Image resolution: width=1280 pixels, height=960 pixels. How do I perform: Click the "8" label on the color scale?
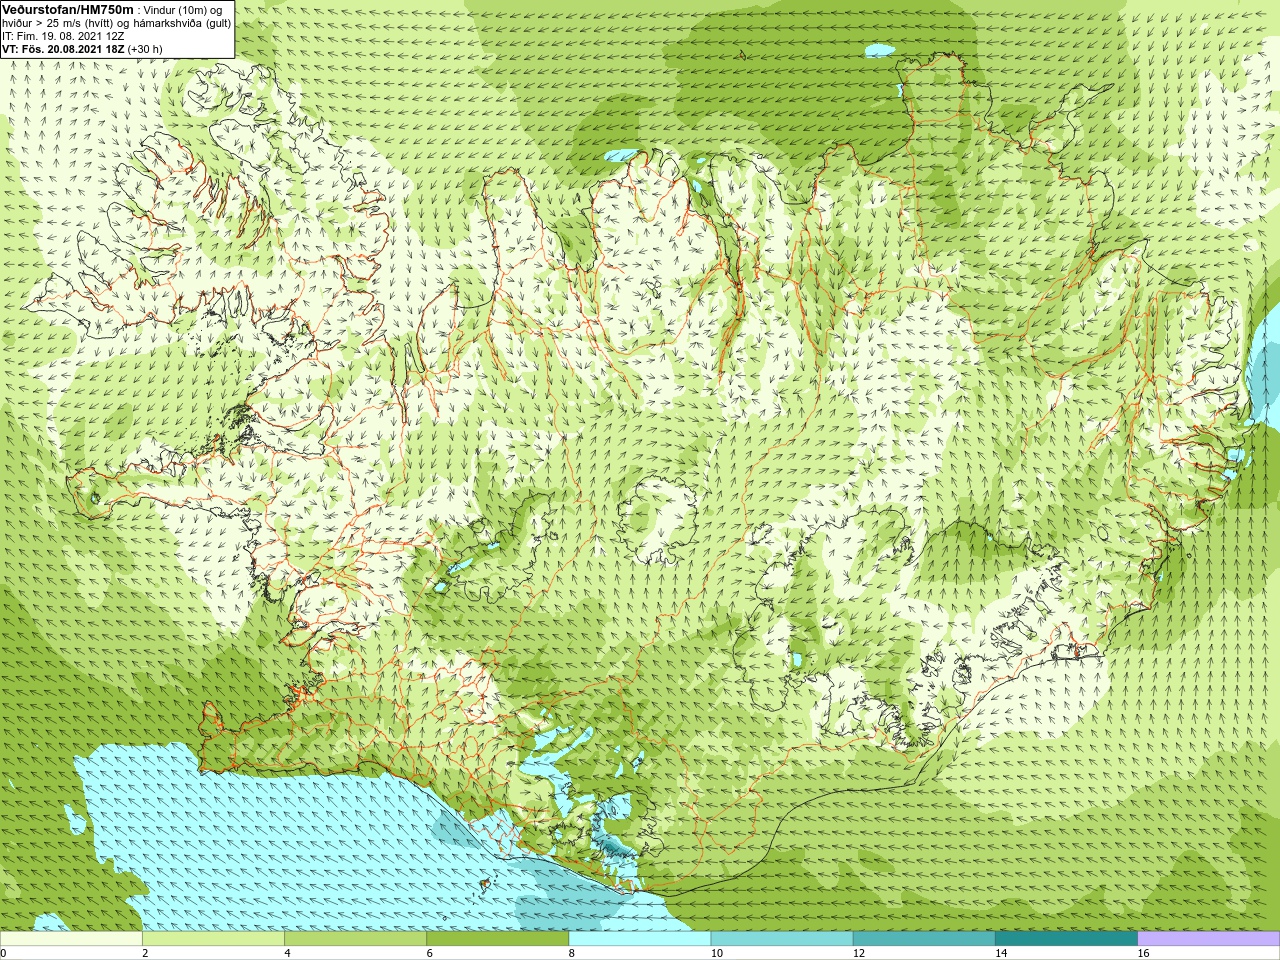(572, 953)
